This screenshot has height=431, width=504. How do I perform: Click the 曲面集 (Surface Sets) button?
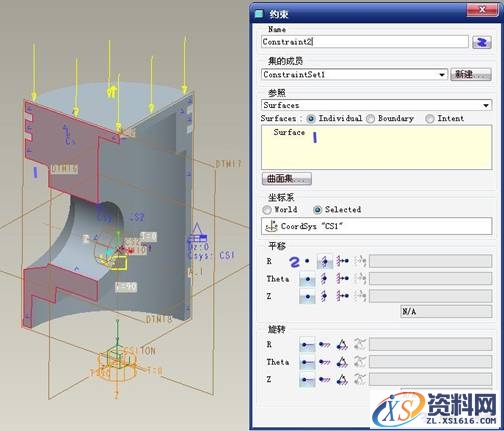[287, 179]
